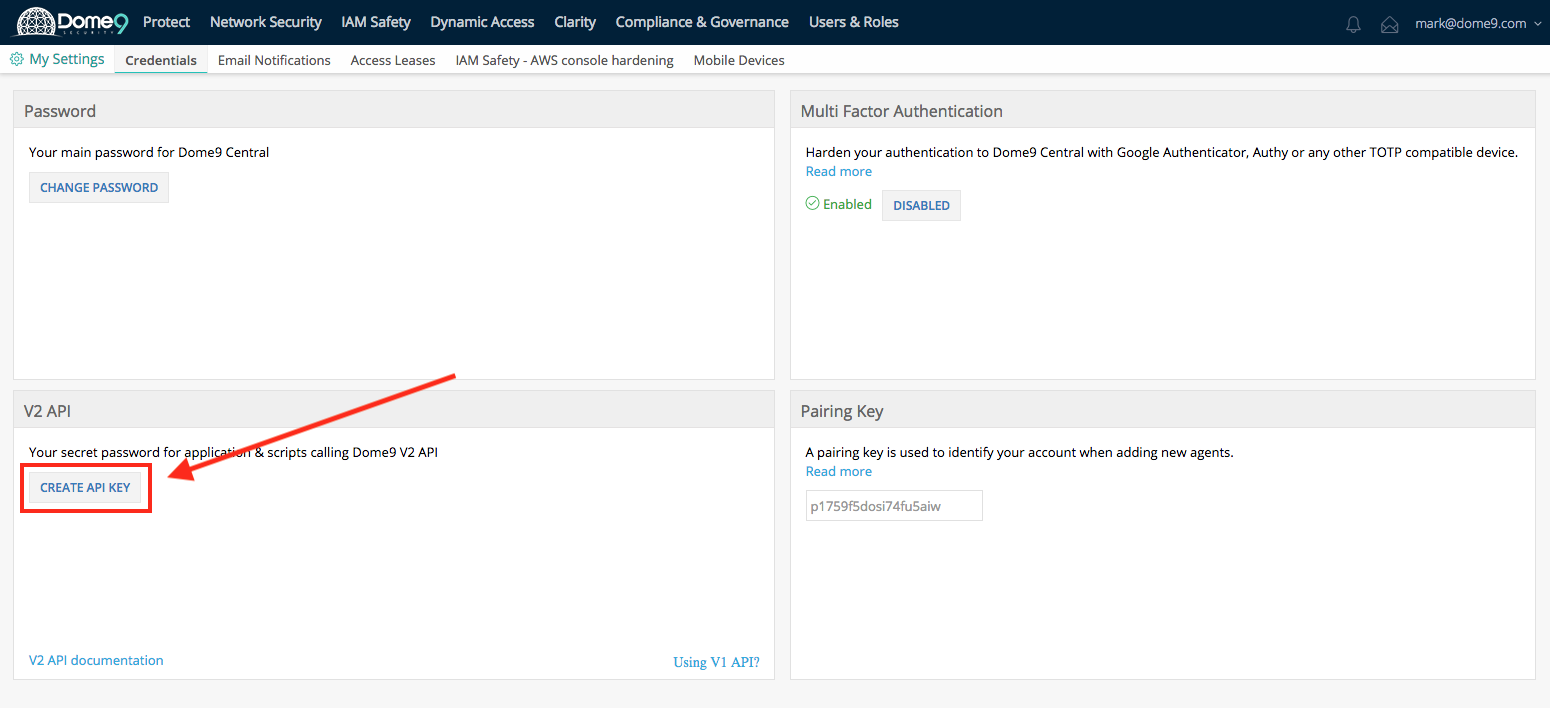This screenshot has width=1550, height=708.
Task: Click the My Settings label
Action: [67, 59]
